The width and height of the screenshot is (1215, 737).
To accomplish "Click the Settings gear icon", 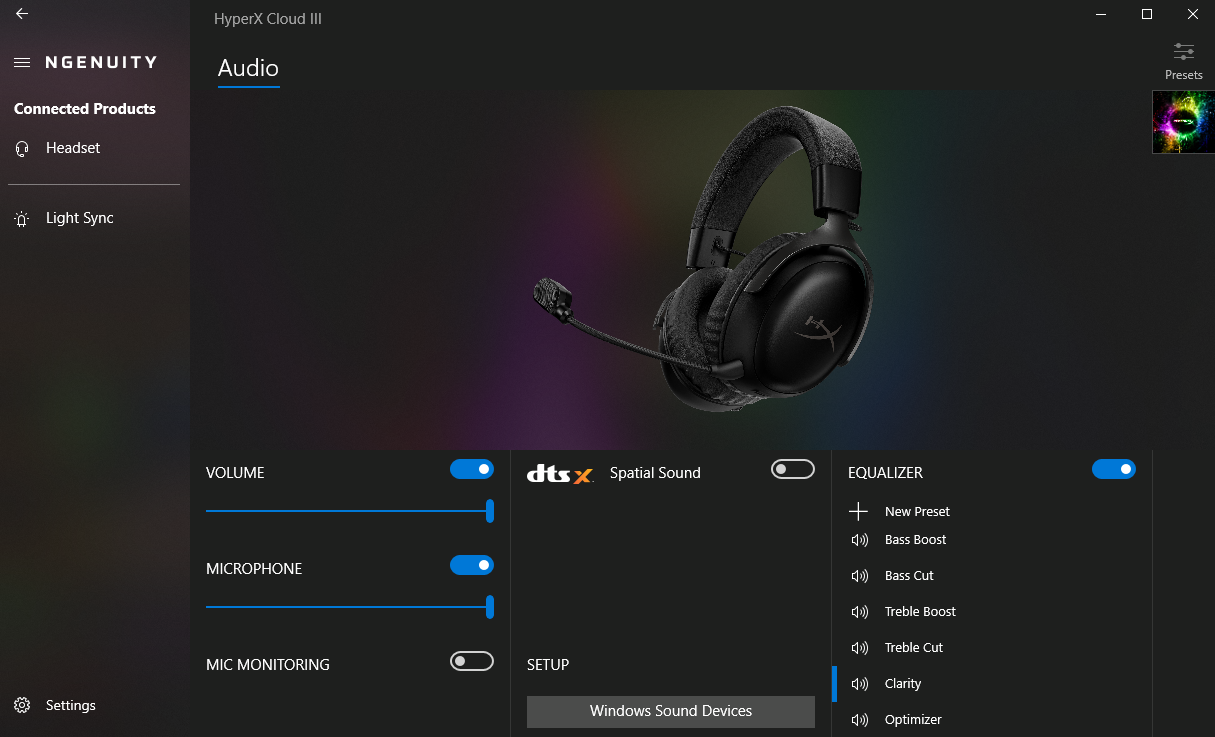I will click(x=22, y=706).
